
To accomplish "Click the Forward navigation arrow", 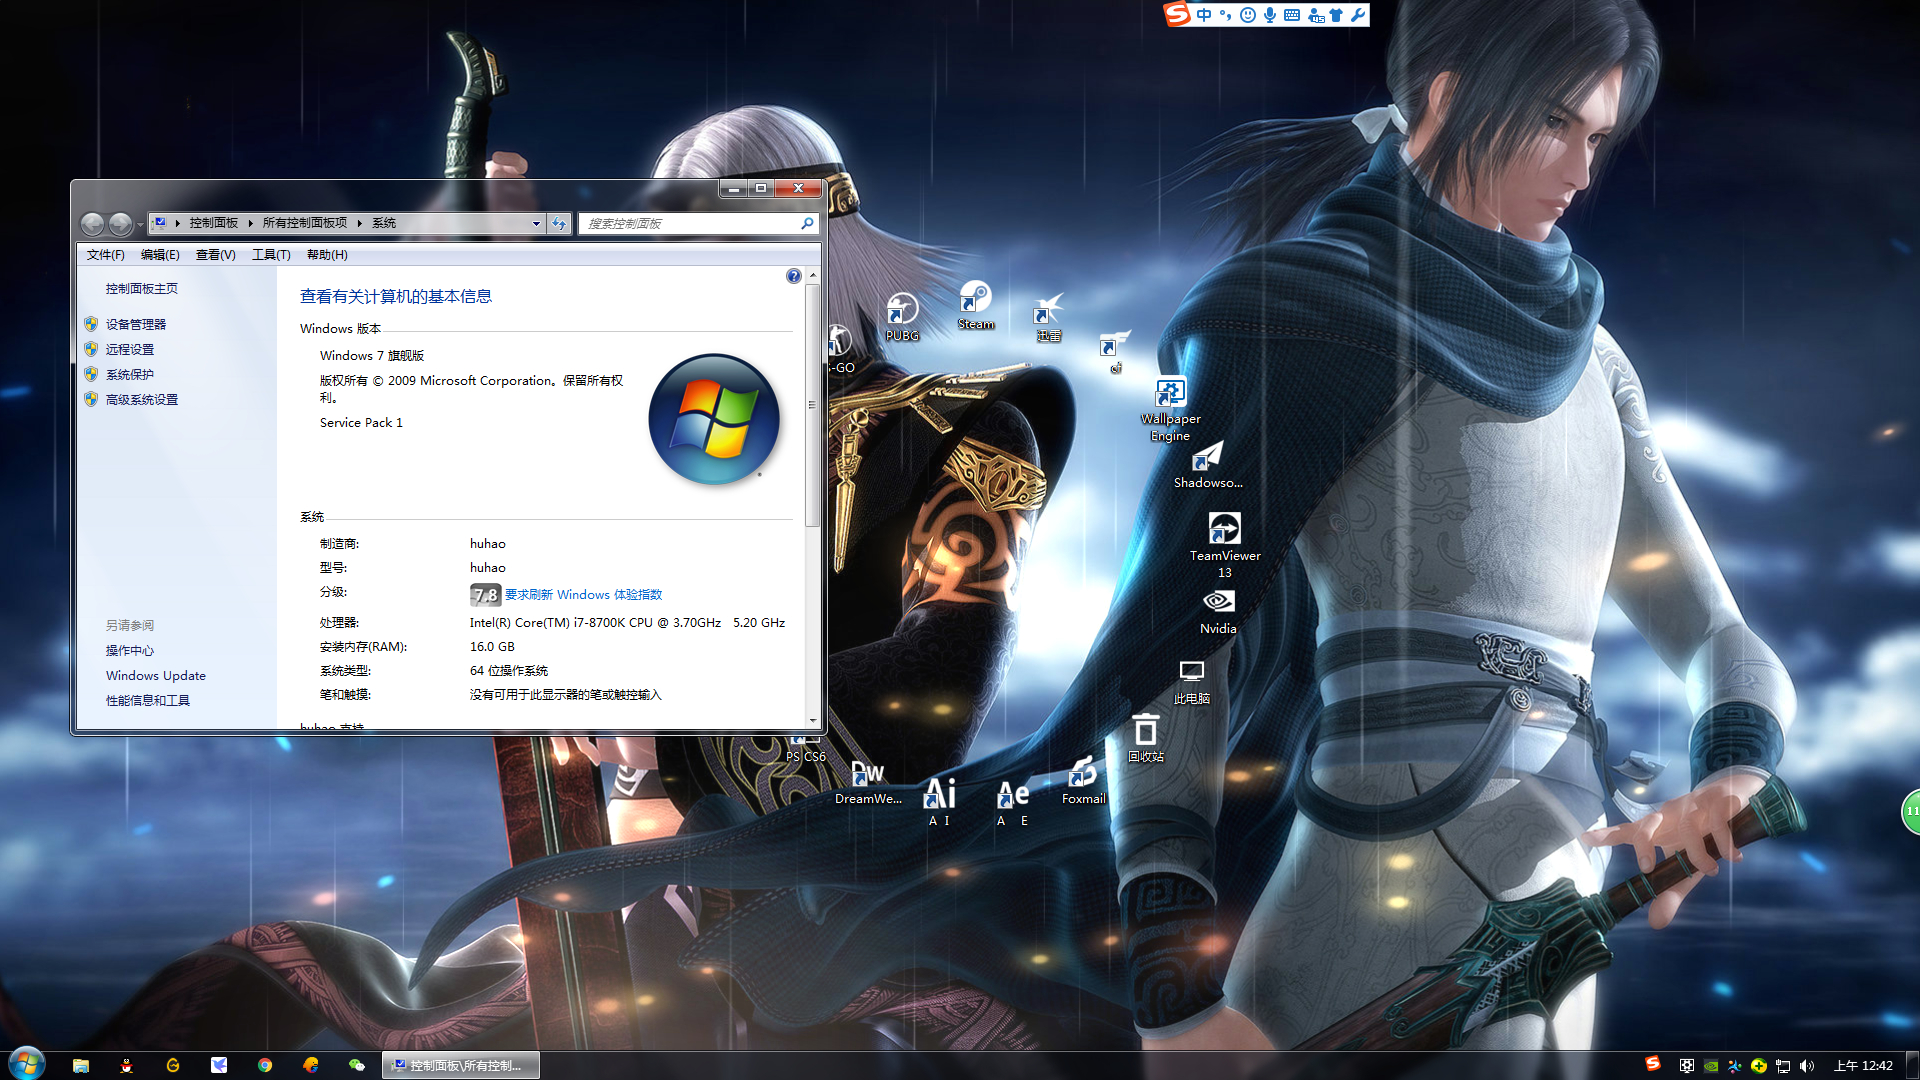I will pos(120,224).
